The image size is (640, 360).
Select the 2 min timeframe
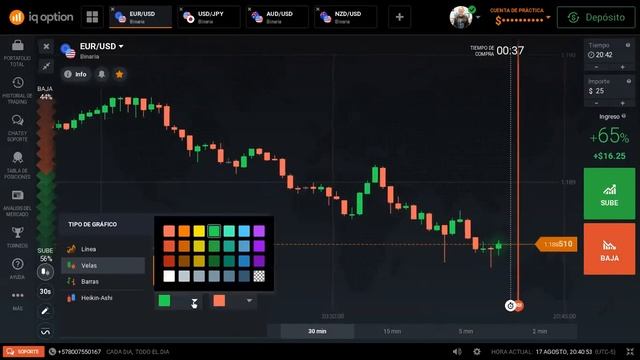tap(540, 331)
